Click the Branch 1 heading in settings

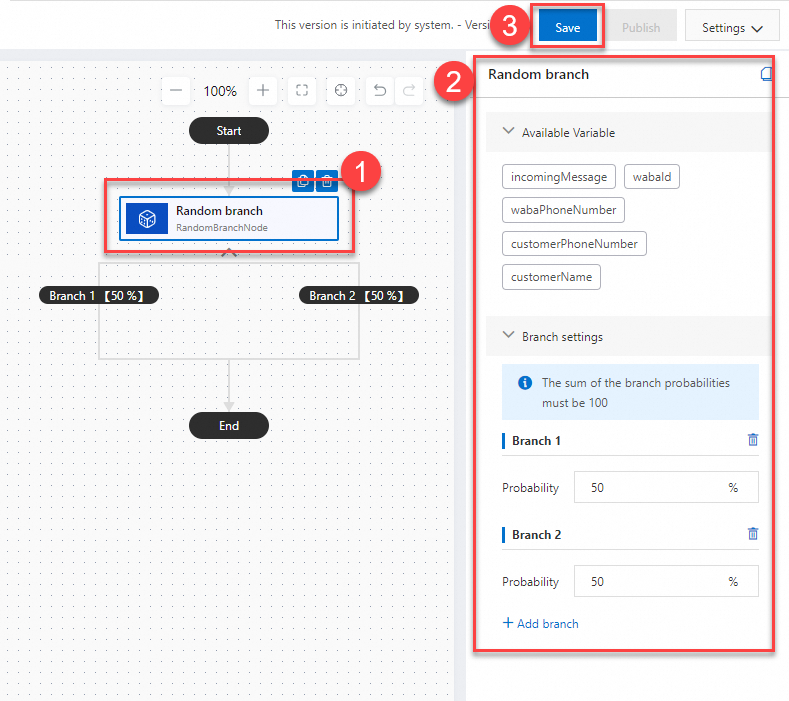[x=536, y=441]
